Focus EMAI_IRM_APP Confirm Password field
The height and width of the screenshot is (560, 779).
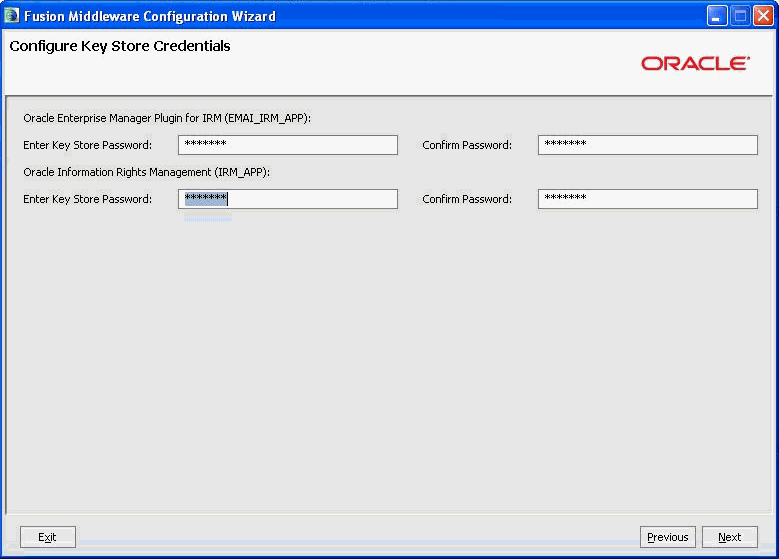[647, 145]
